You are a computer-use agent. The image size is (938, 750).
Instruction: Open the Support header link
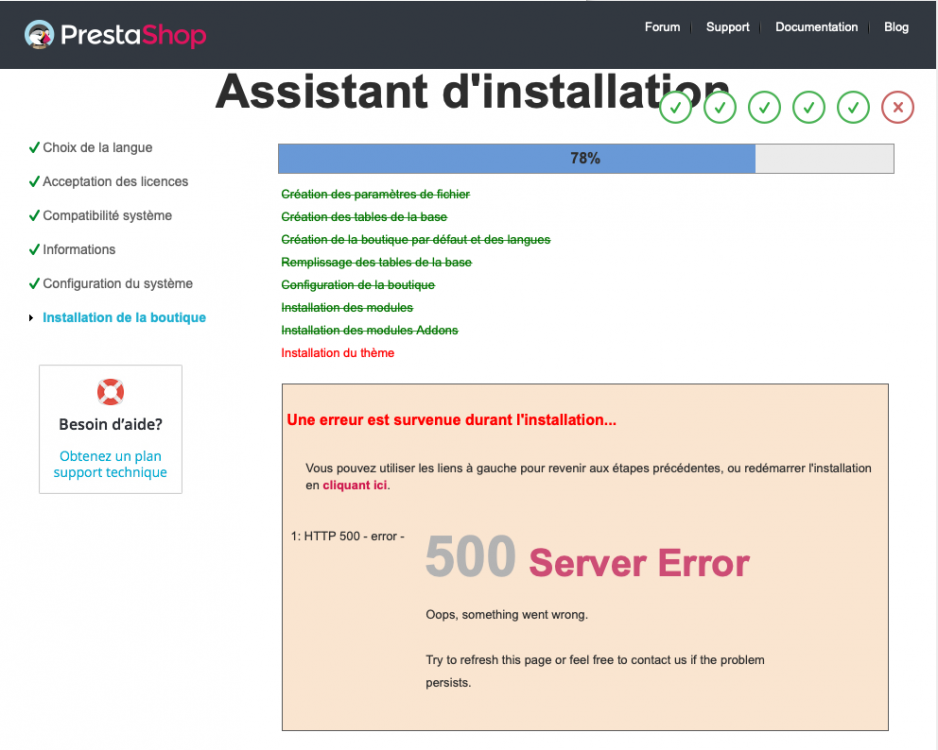coord(727,27)
